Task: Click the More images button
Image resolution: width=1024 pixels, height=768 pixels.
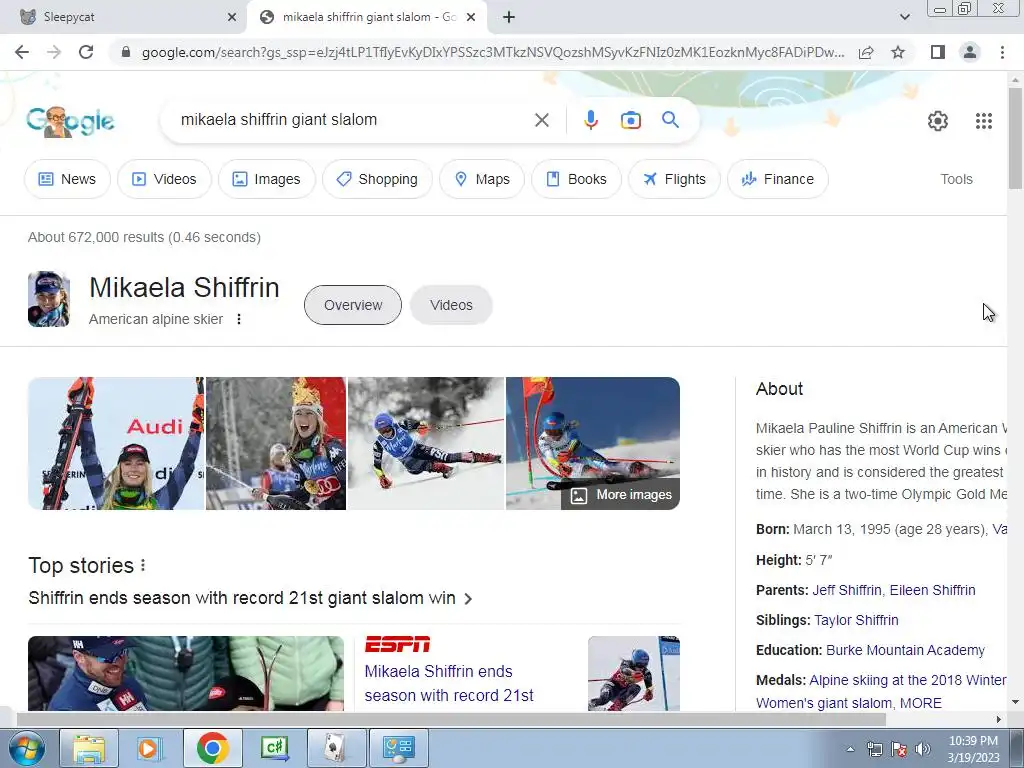Action: (621, 494)
